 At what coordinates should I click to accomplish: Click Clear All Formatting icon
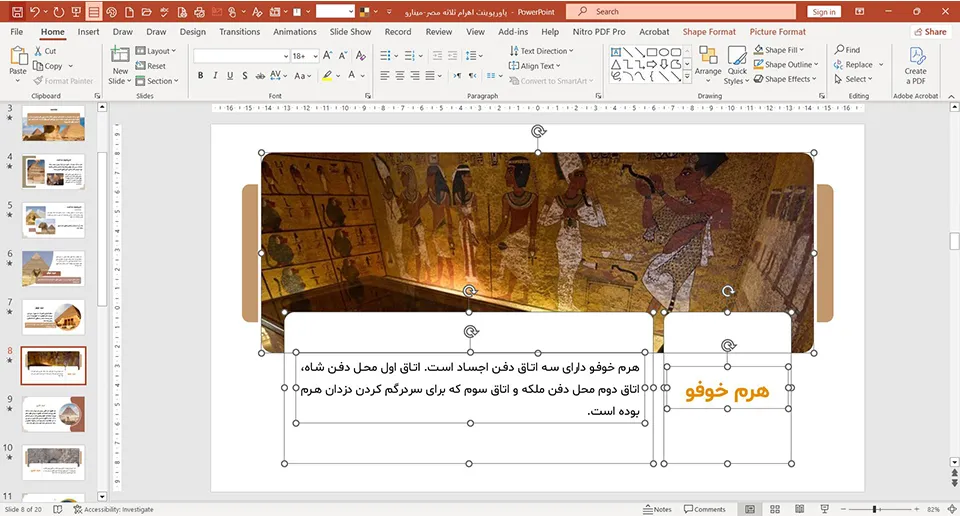361,56
